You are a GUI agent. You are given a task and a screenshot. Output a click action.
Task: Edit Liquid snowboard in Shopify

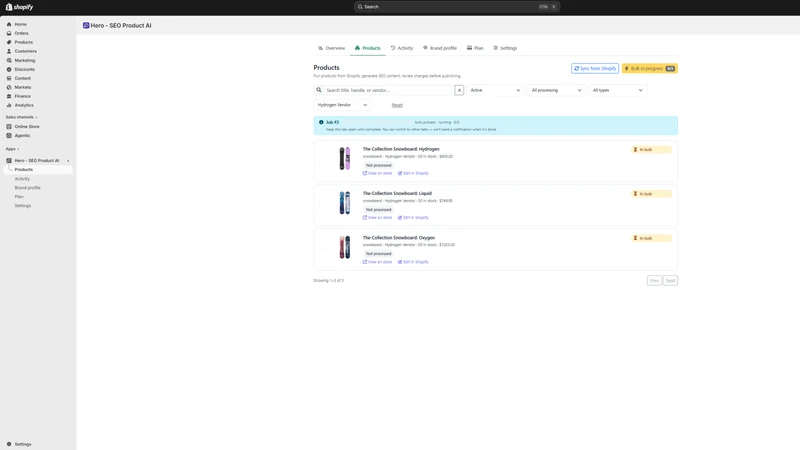pyautogui.click(x=413, y=218)
